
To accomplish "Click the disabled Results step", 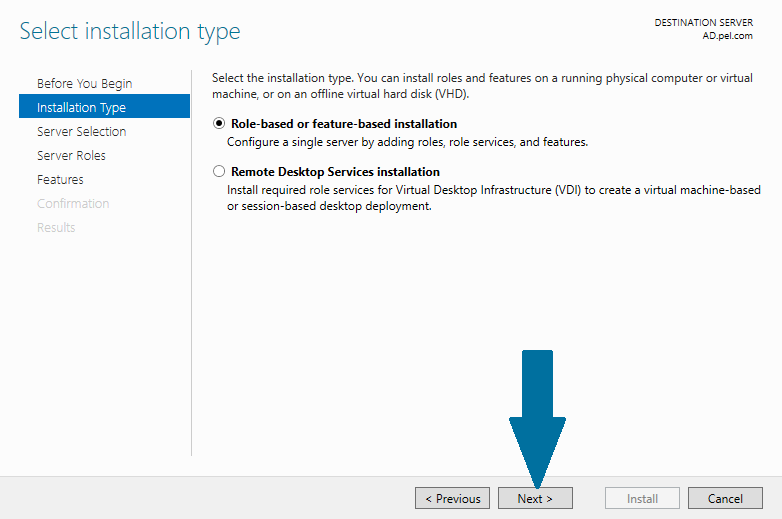I will (x=56, y=227).
